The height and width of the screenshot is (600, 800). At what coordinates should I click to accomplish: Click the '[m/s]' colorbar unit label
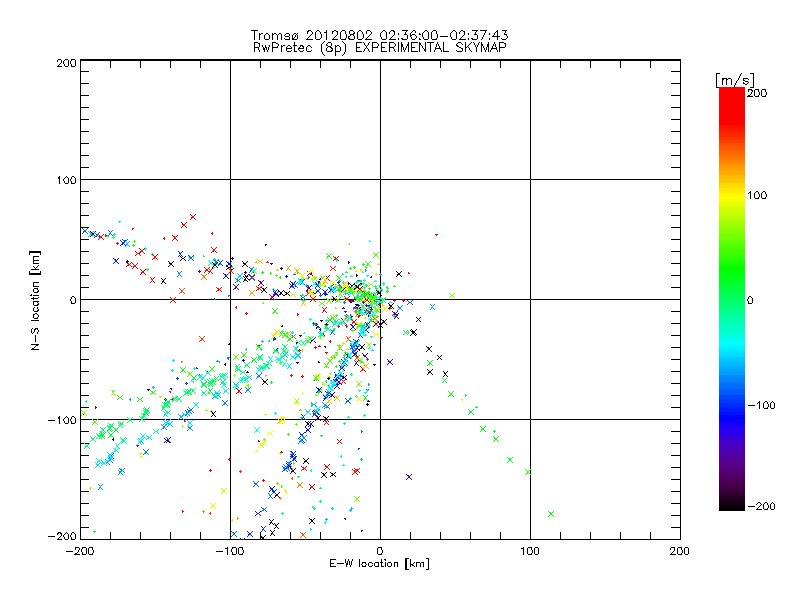pos(735,80)
